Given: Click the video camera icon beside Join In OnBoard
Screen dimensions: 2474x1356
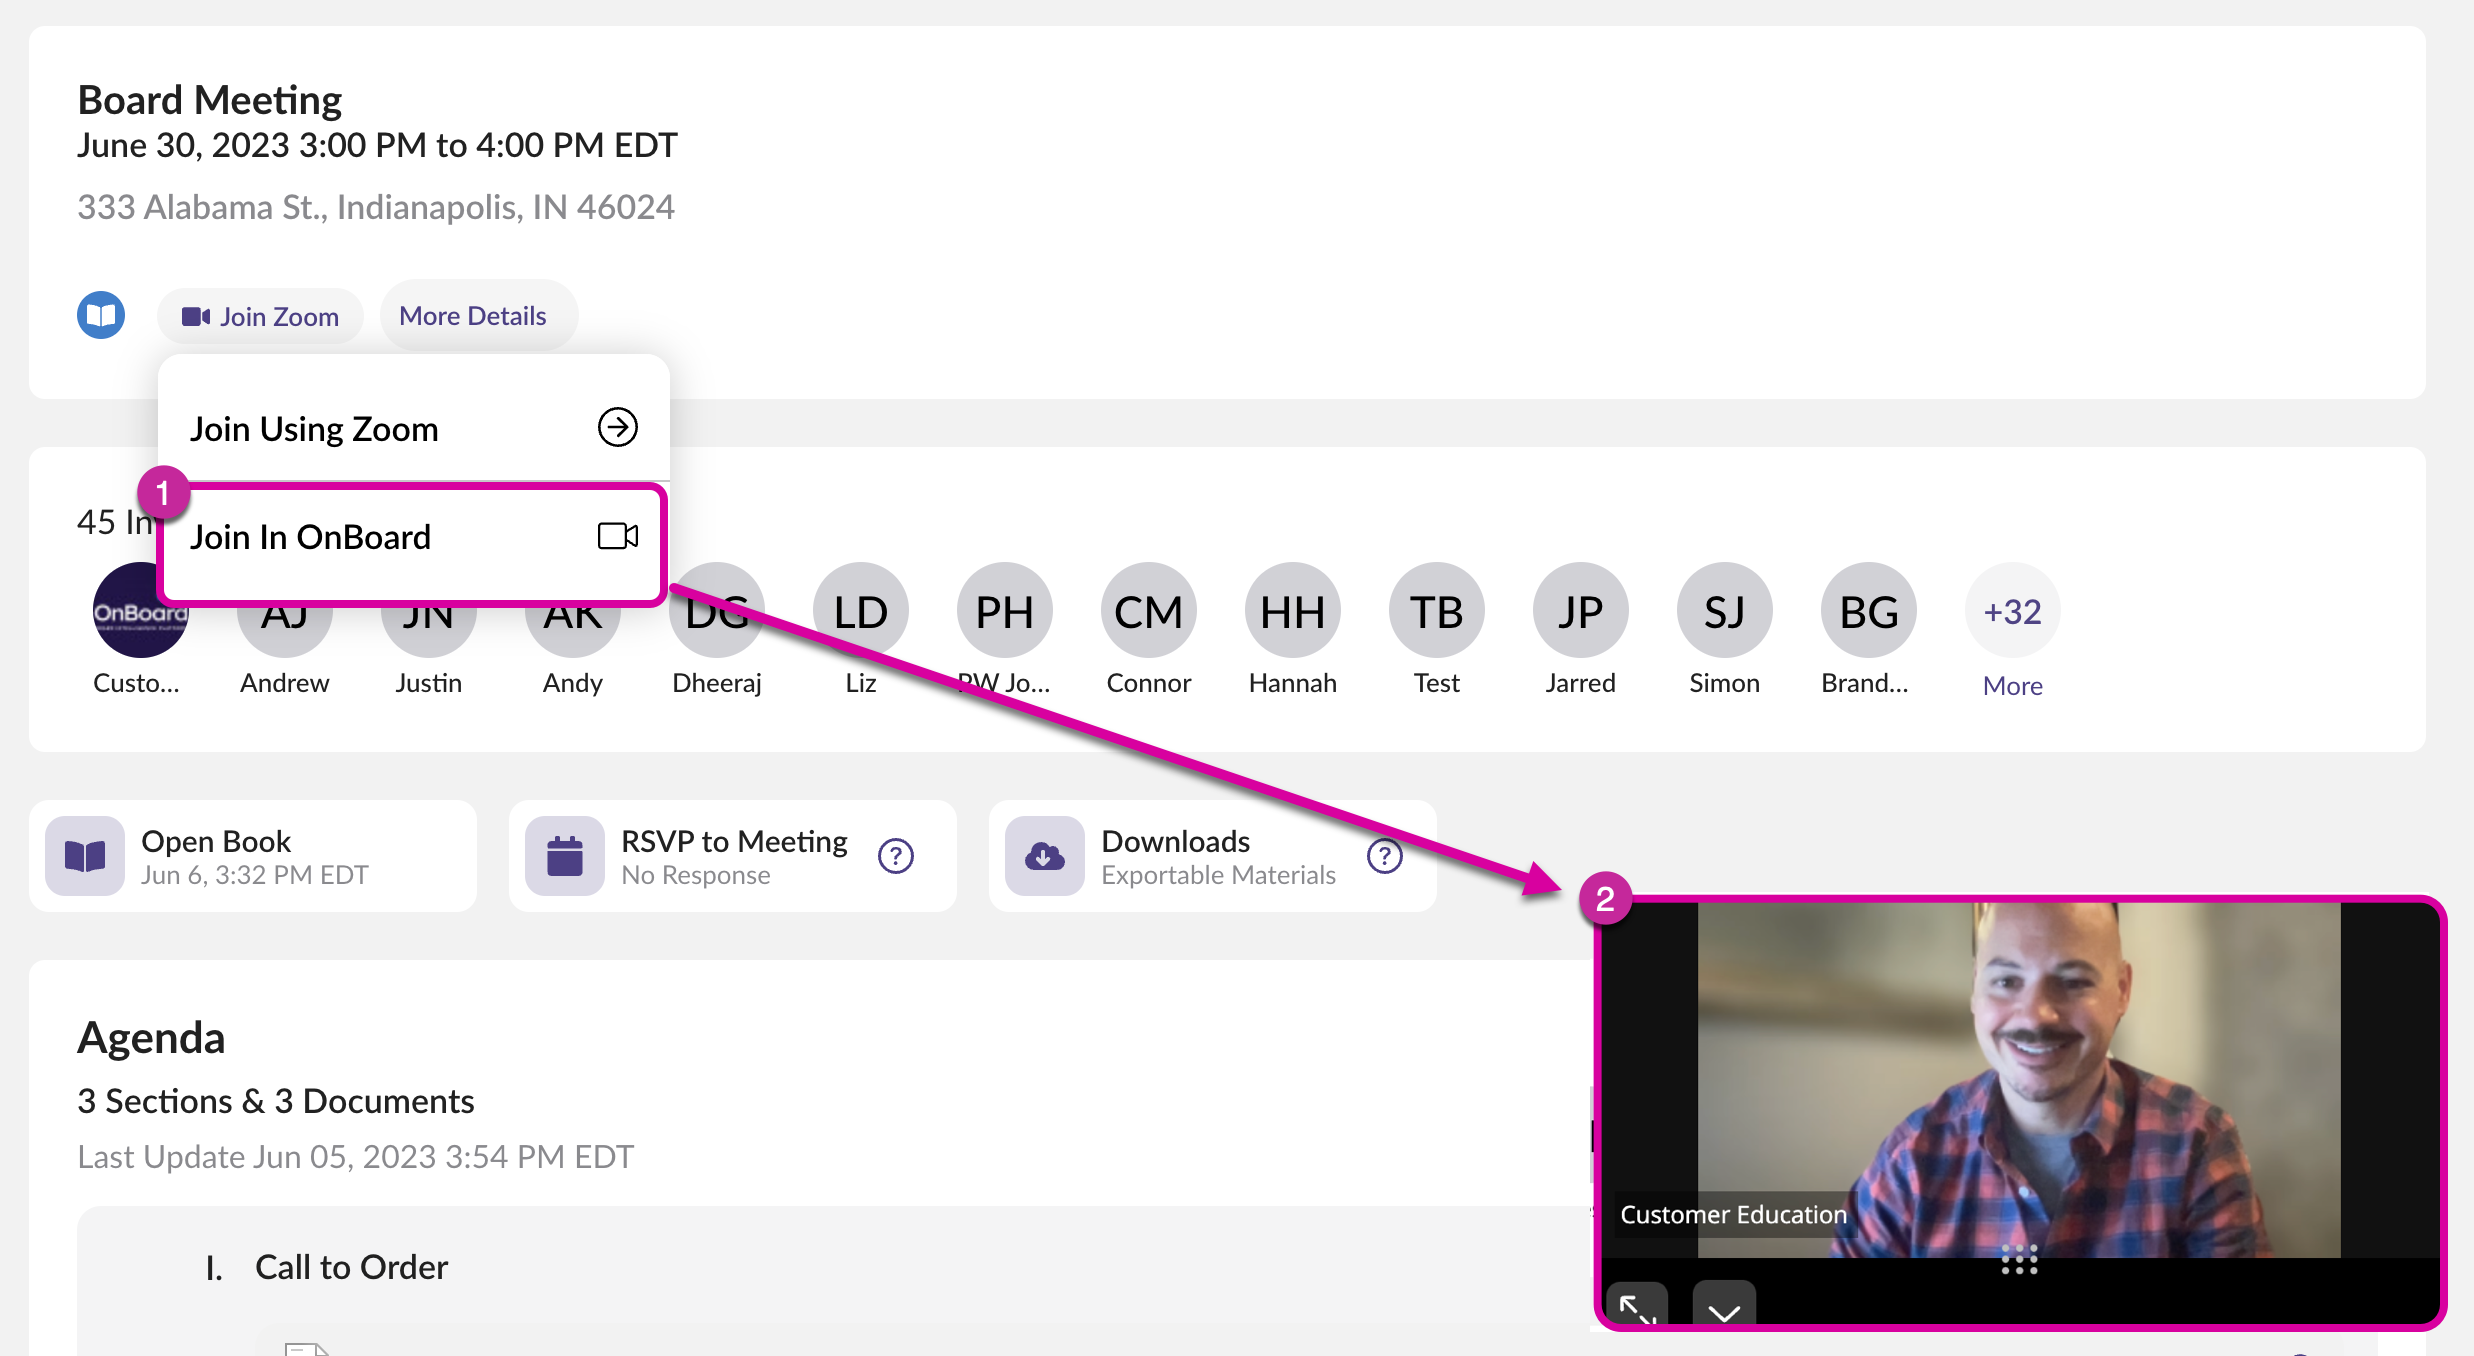Looking at the screenshot, I should (x=618, y=536).
